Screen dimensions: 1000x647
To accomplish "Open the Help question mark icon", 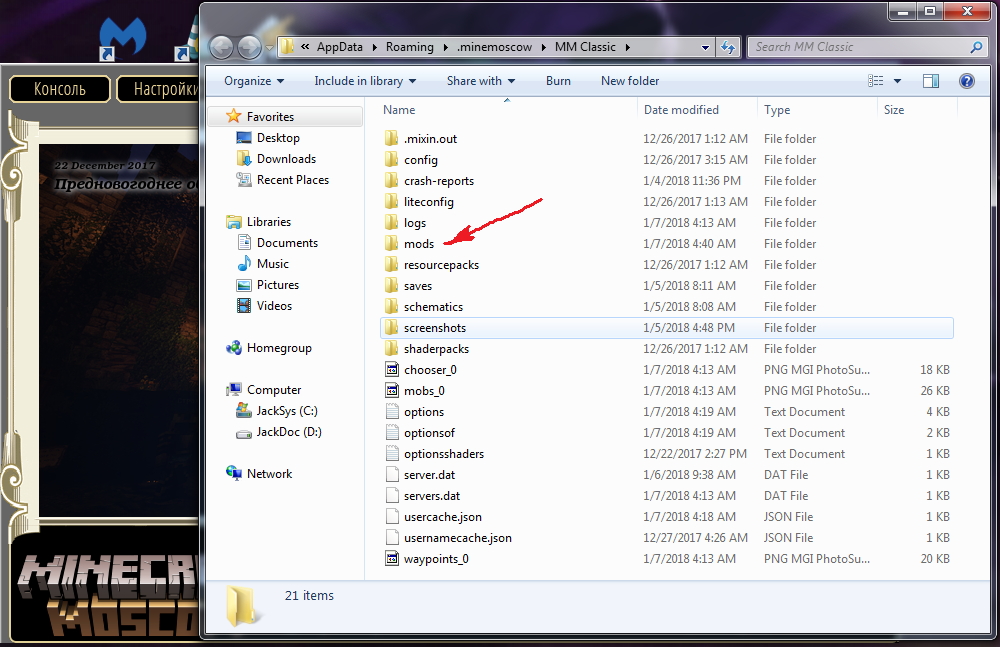I will 966,81.
